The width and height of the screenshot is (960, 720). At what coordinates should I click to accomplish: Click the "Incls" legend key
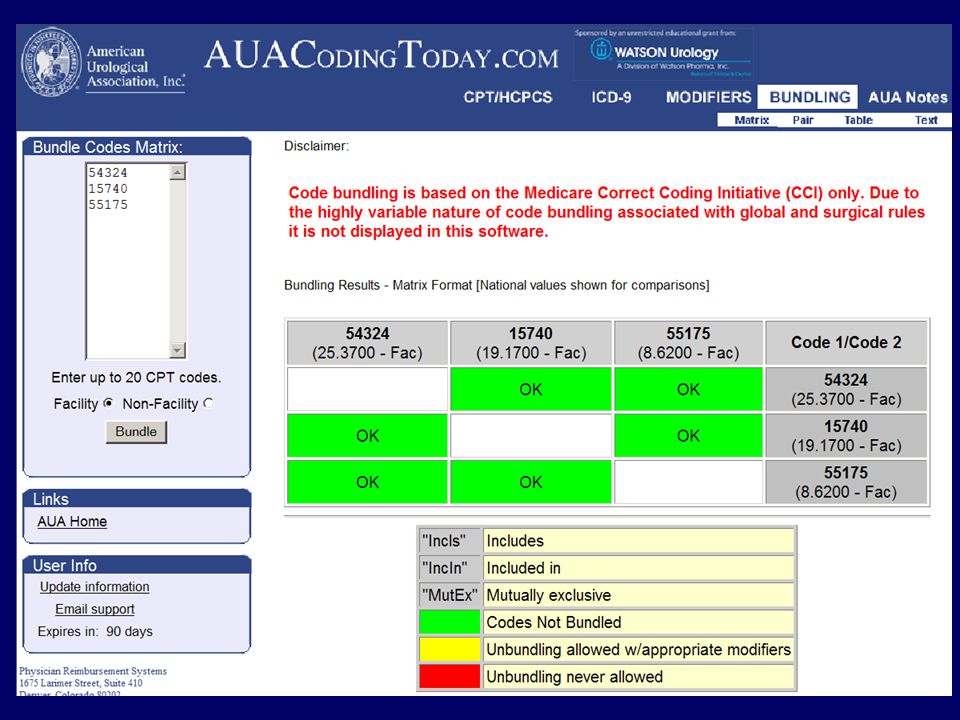[449, 541]
